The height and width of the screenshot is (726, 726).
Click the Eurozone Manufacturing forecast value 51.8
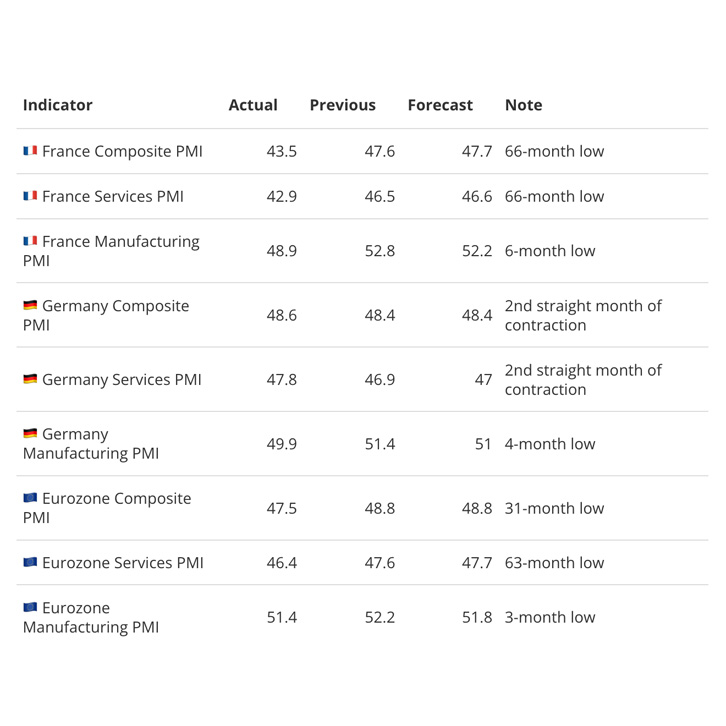point(477,617)
